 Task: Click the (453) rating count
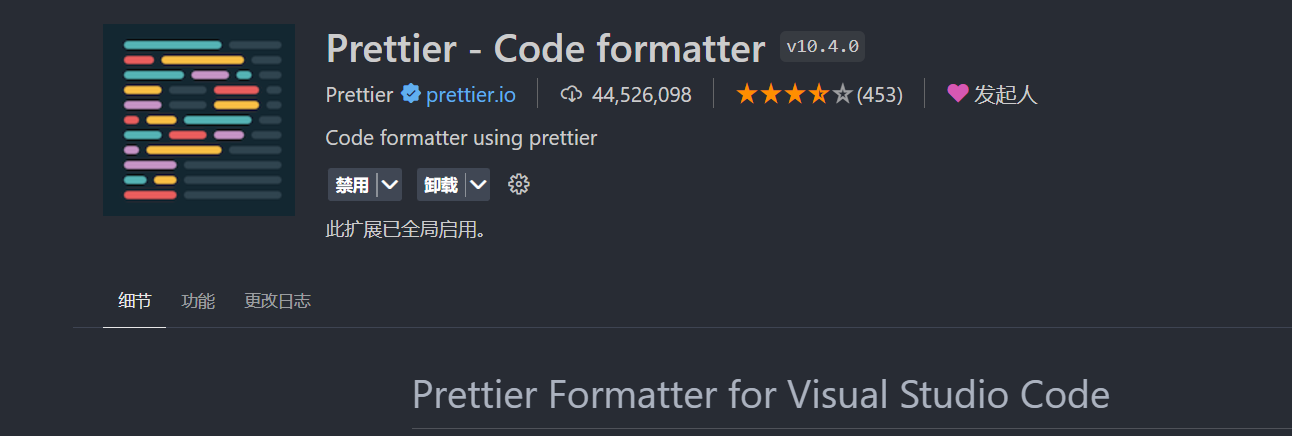point(880,95)
